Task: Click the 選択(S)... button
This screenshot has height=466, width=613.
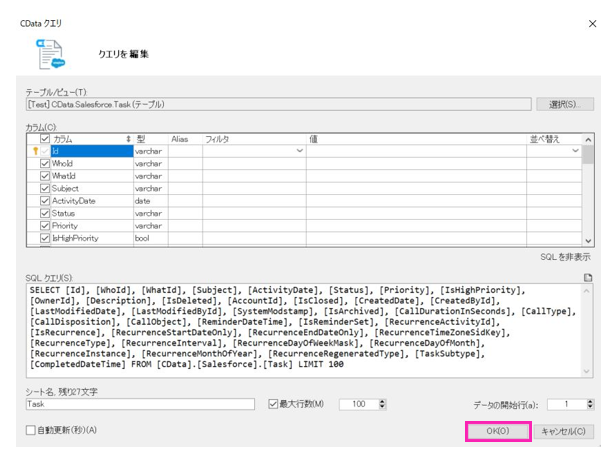Action: (565, 104)
